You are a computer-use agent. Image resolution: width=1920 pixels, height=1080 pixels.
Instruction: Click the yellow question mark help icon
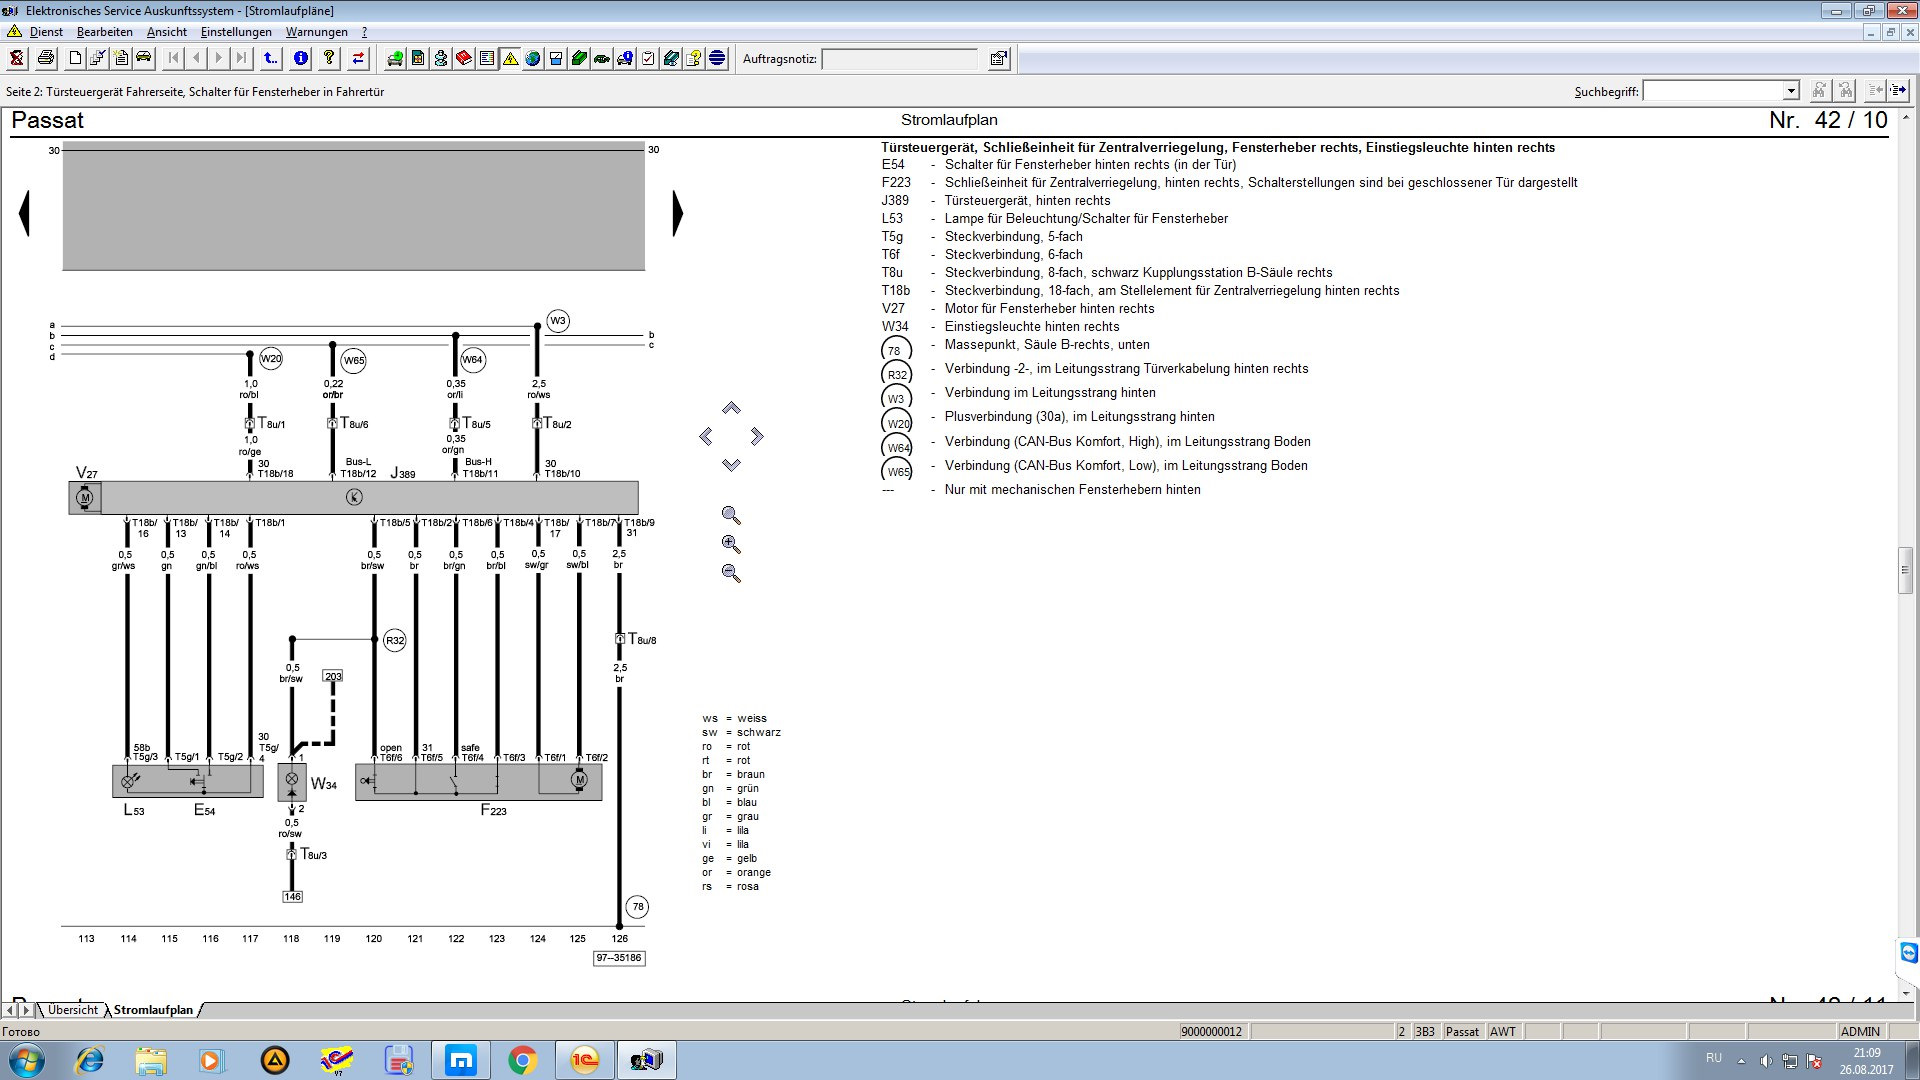(329, 58)
